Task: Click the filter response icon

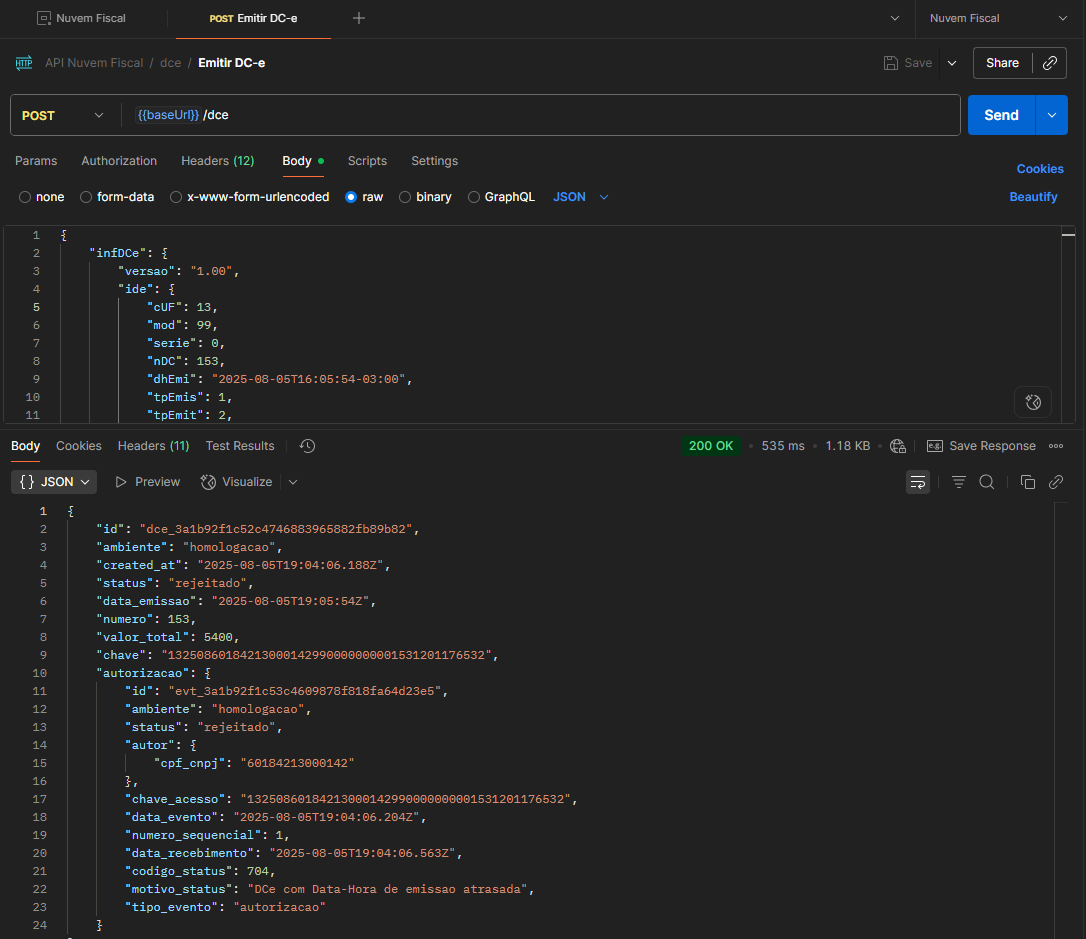Action: tap(958, 482)
